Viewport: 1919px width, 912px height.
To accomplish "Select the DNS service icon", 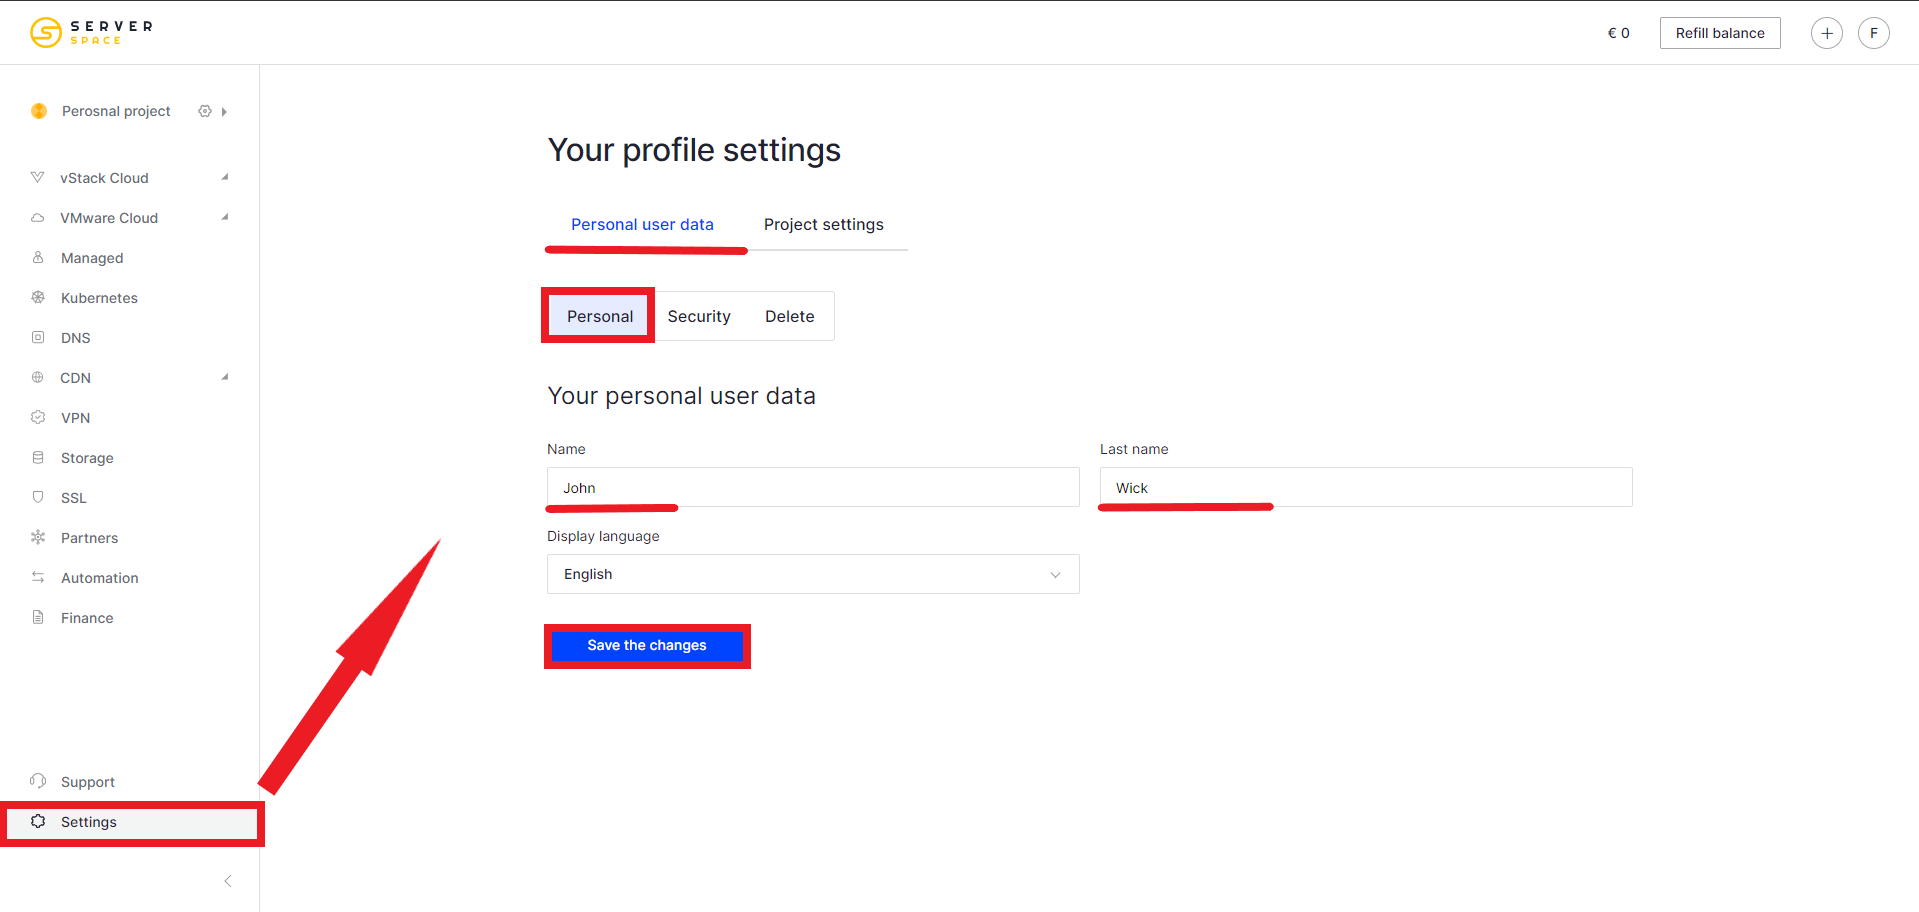I will [37, 337].
